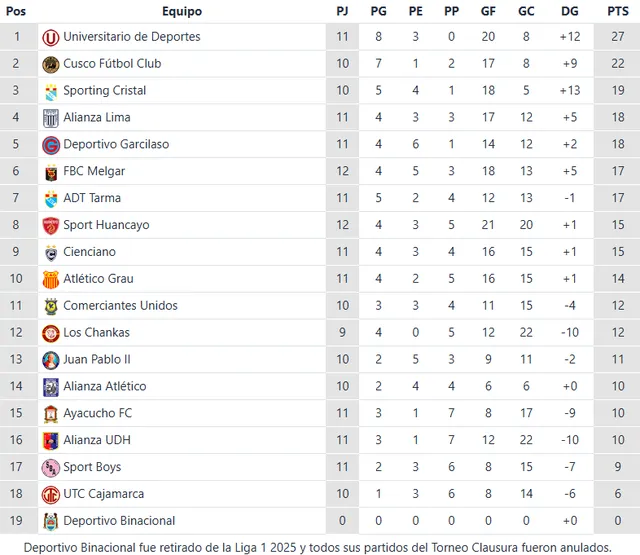Click the Sport Huancayo crest icon
Screen dimensions: 640x555
tap(51, 226)
